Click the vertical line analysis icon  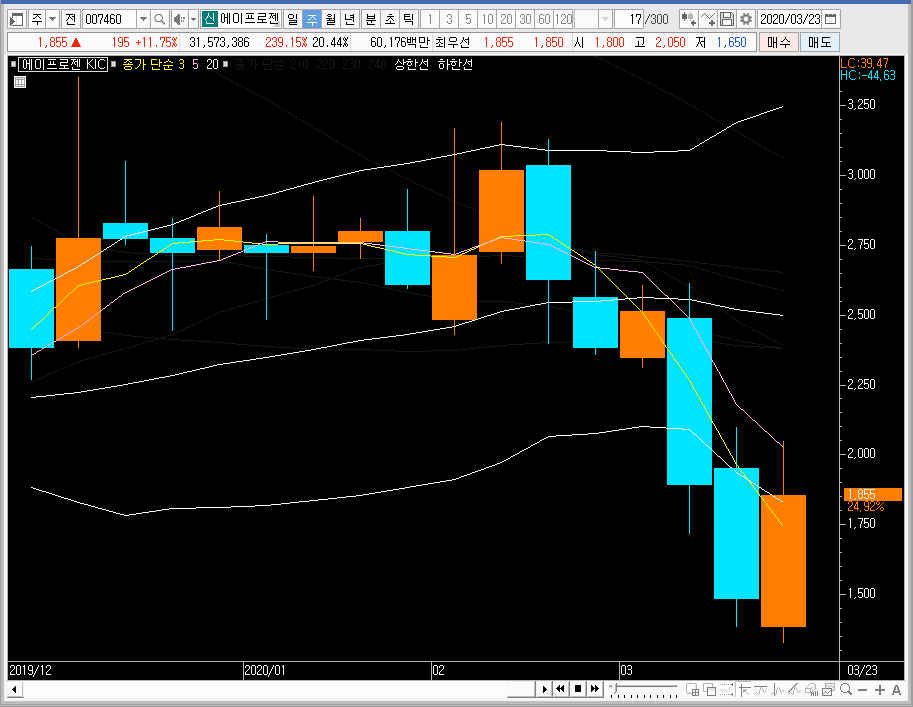pyautogui.click(x=777, y=690)
